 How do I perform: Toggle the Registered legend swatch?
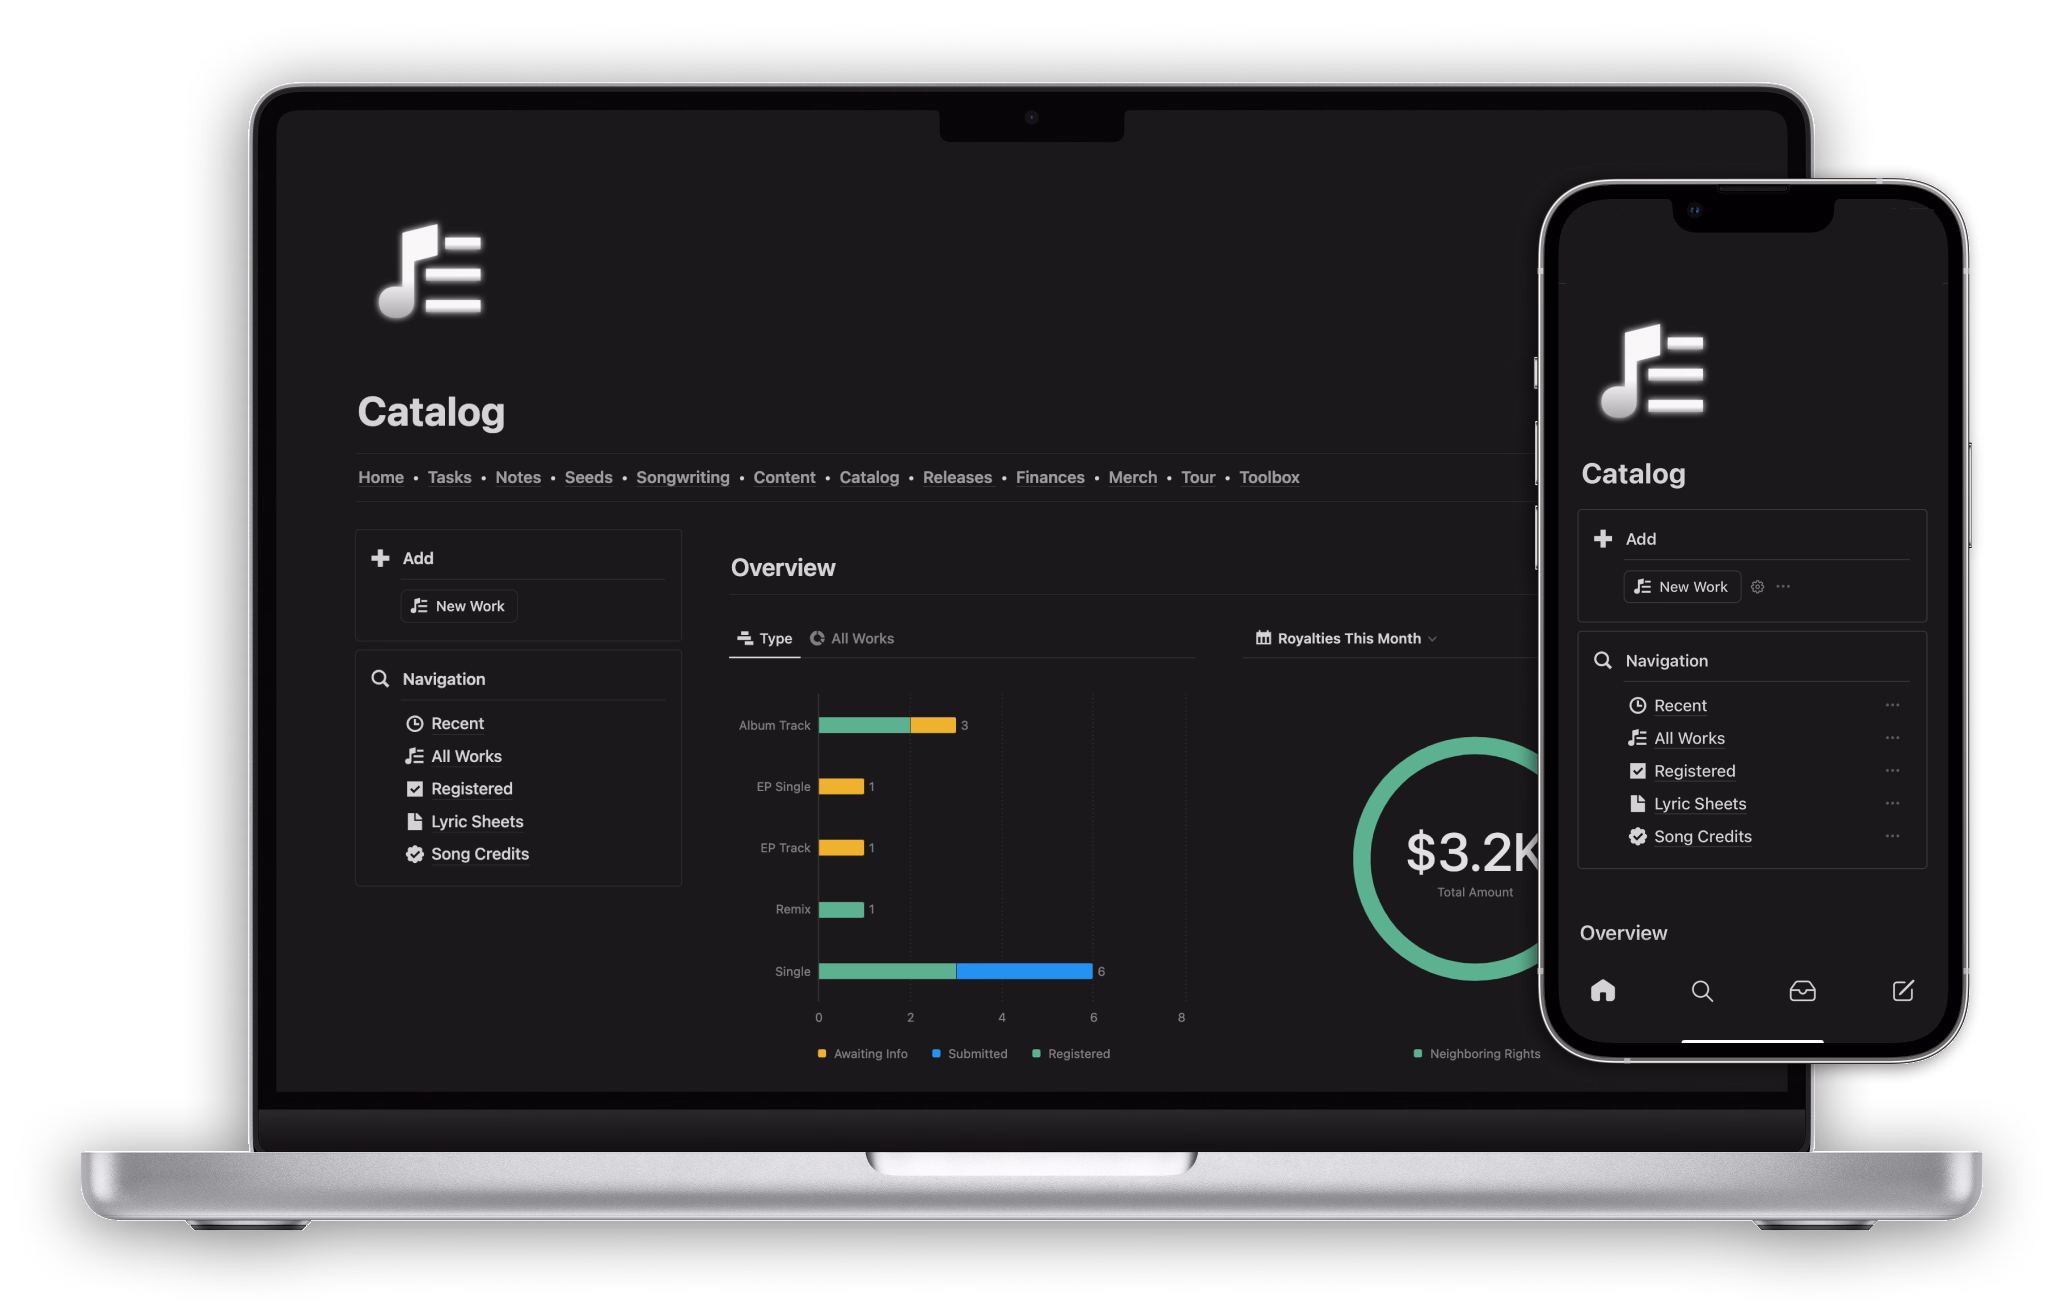(x=1036, y=1054)
